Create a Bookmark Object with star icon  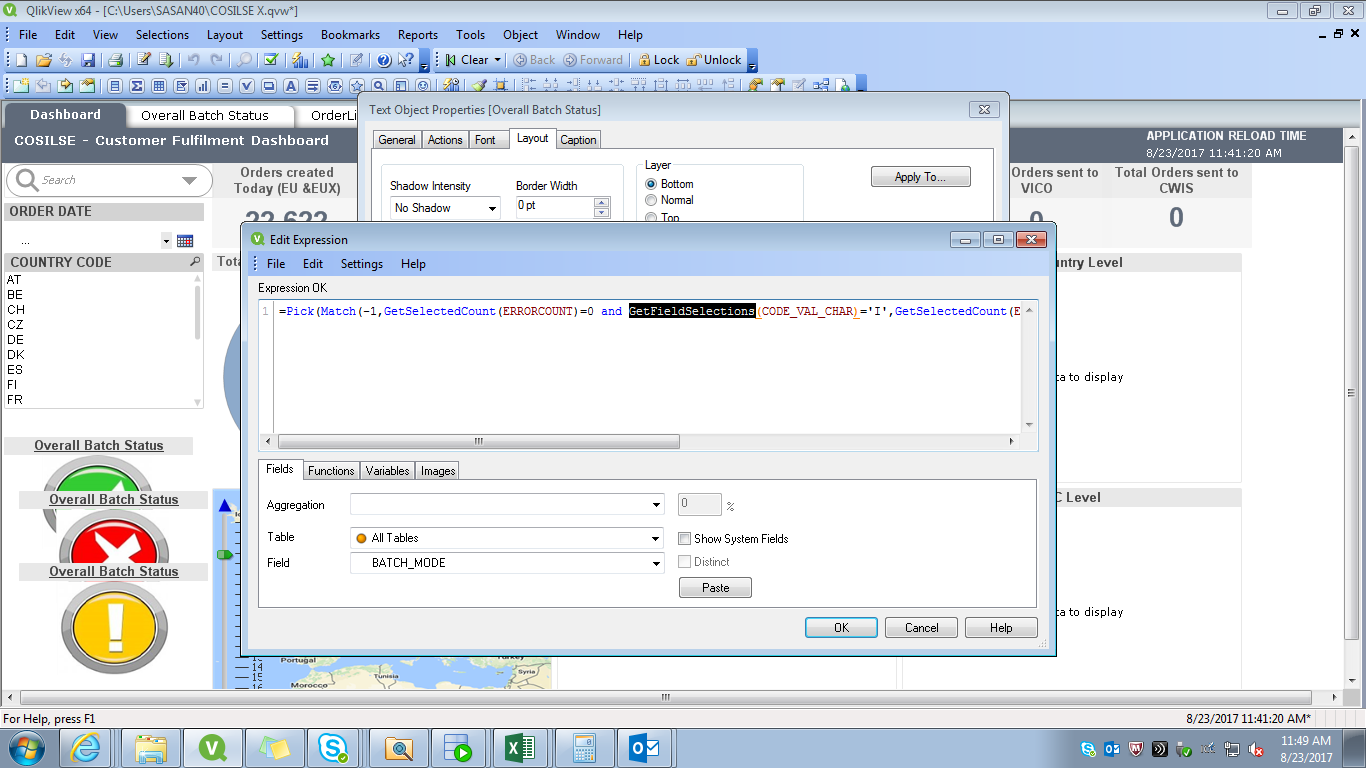pyautogui.click(x=357, y=86)
